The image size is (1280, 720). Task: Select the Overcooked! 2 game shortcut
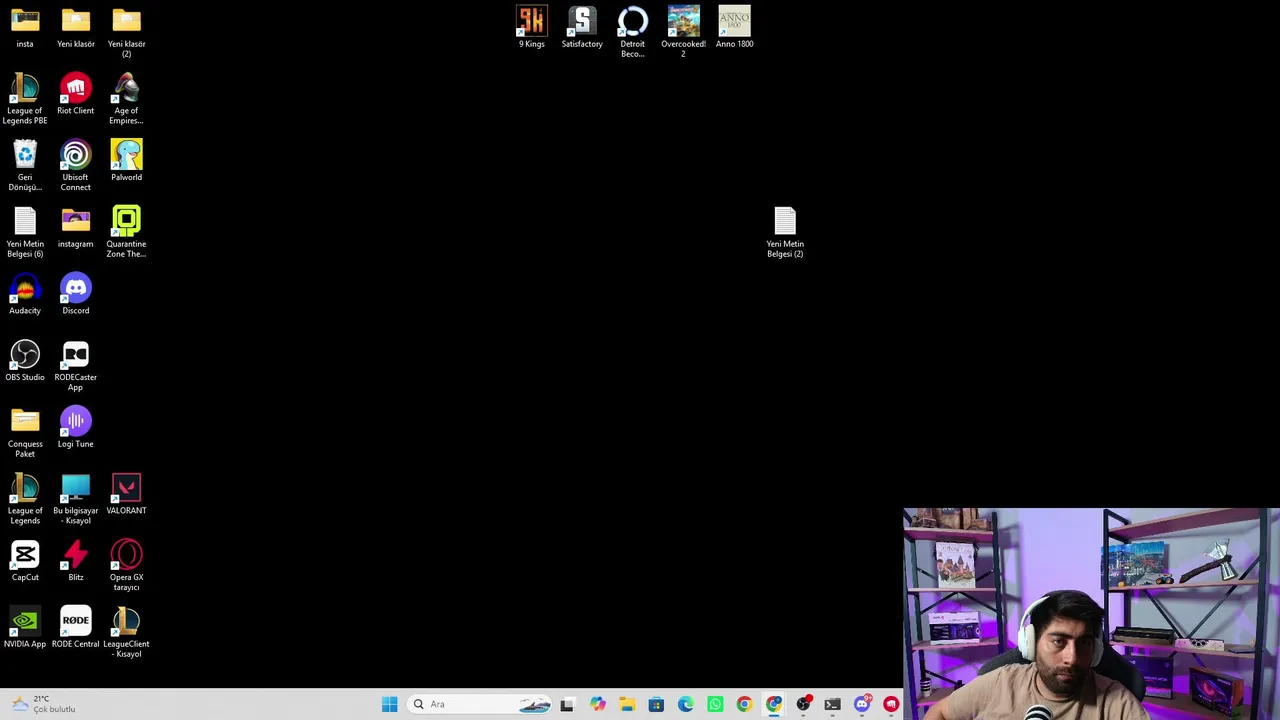(x=684, y=32)
